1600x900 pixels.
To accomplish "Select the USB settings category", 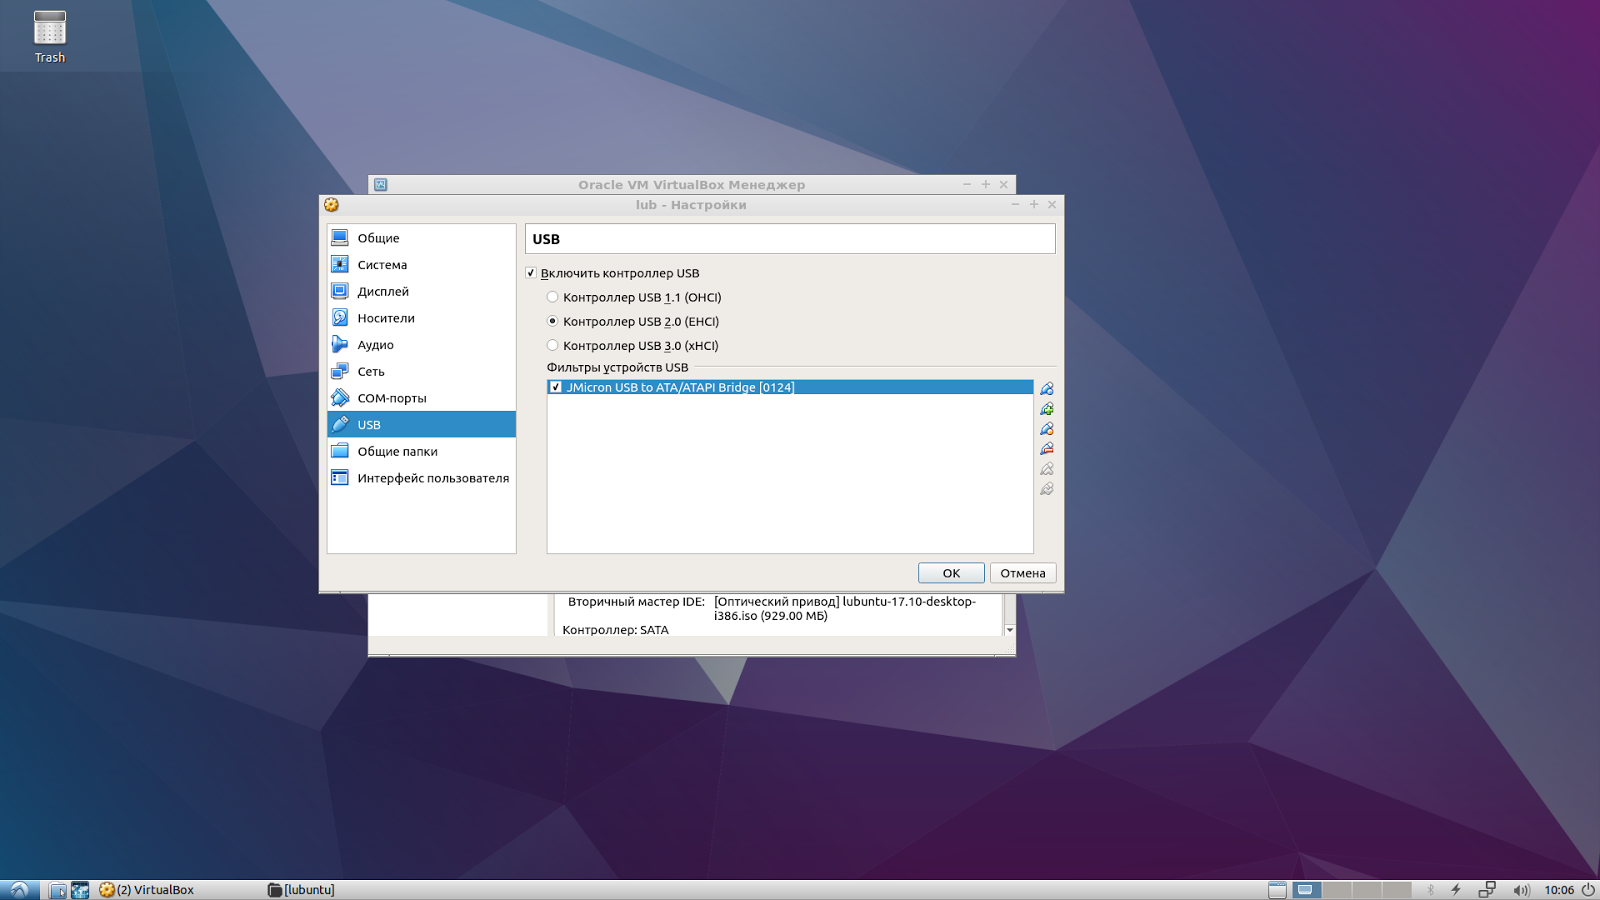I will [421, 424].
